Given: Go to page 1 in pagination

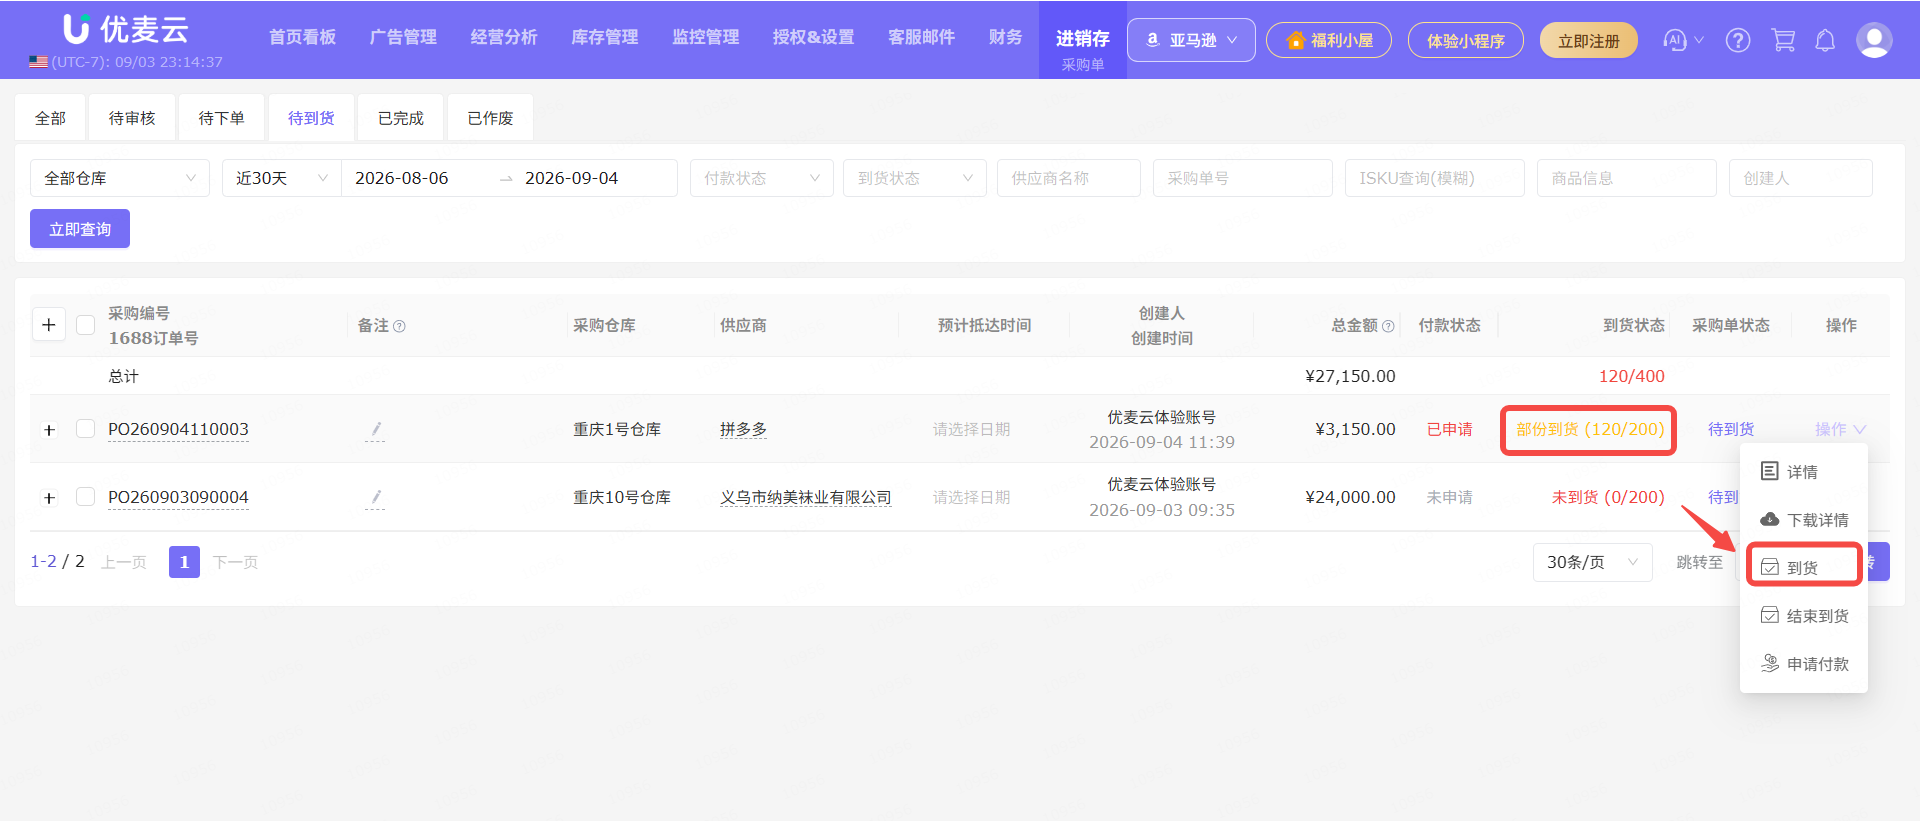Looking at the screenshot, I should [x=184, y=562].
